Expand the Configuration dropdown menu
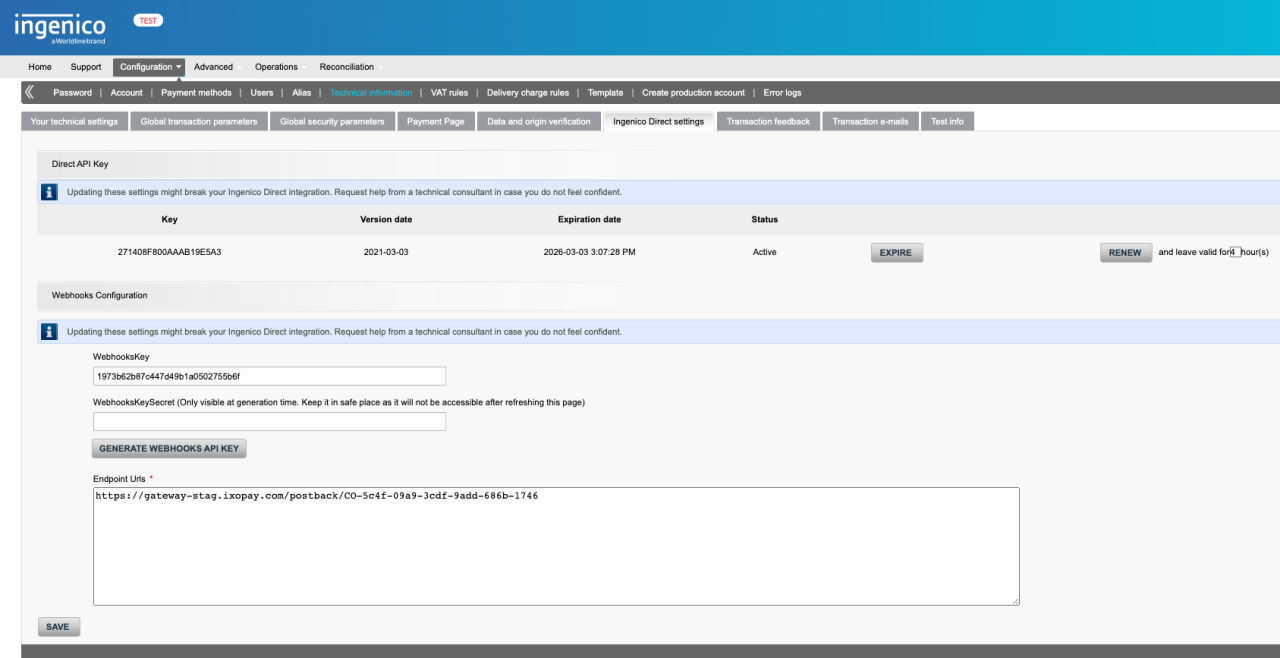 pyautogui.click(x=150, y=67)
